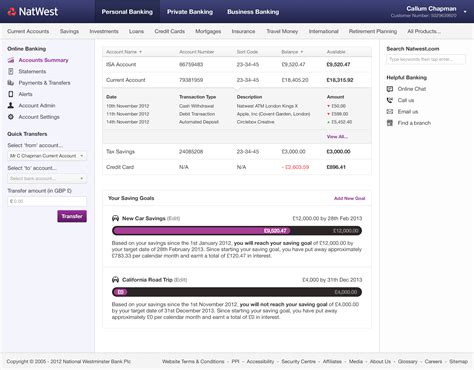Click the NatWest logo
Image resolution: width=474 pixels, height=370 pixels.
(33, 12)
